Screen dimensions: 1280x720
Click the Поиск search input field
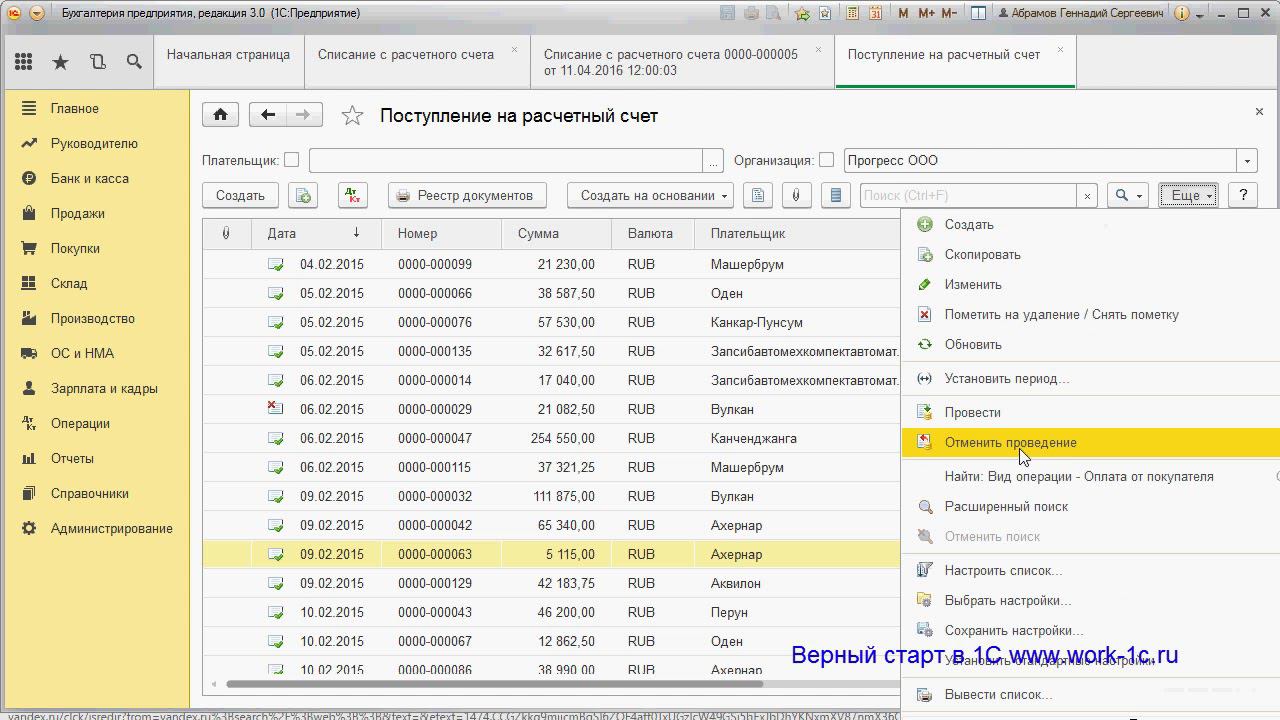coord(967,196)
